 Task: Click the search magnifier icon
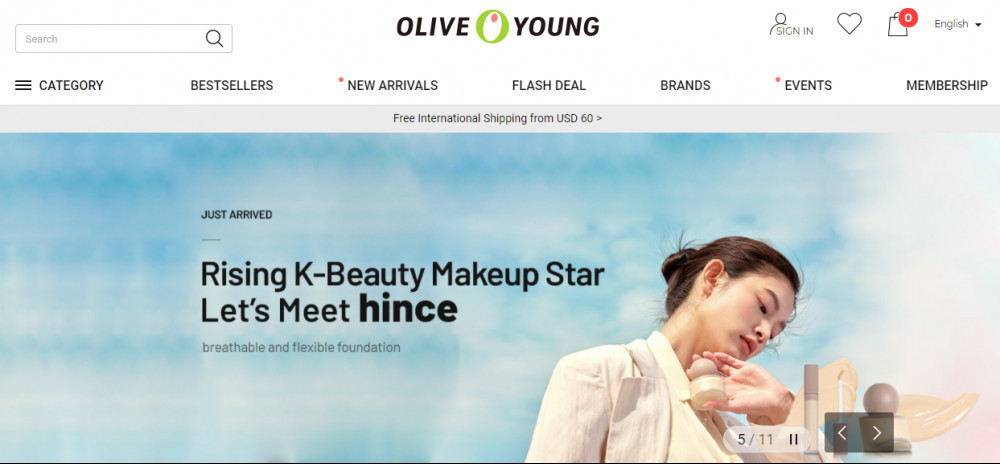coord(214,39)
